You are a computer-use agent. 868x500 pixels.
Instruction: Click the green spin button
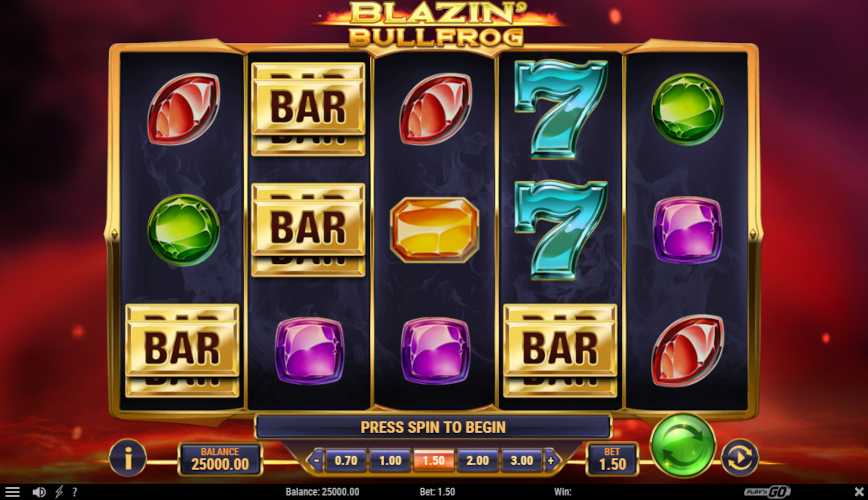(683, 446)
